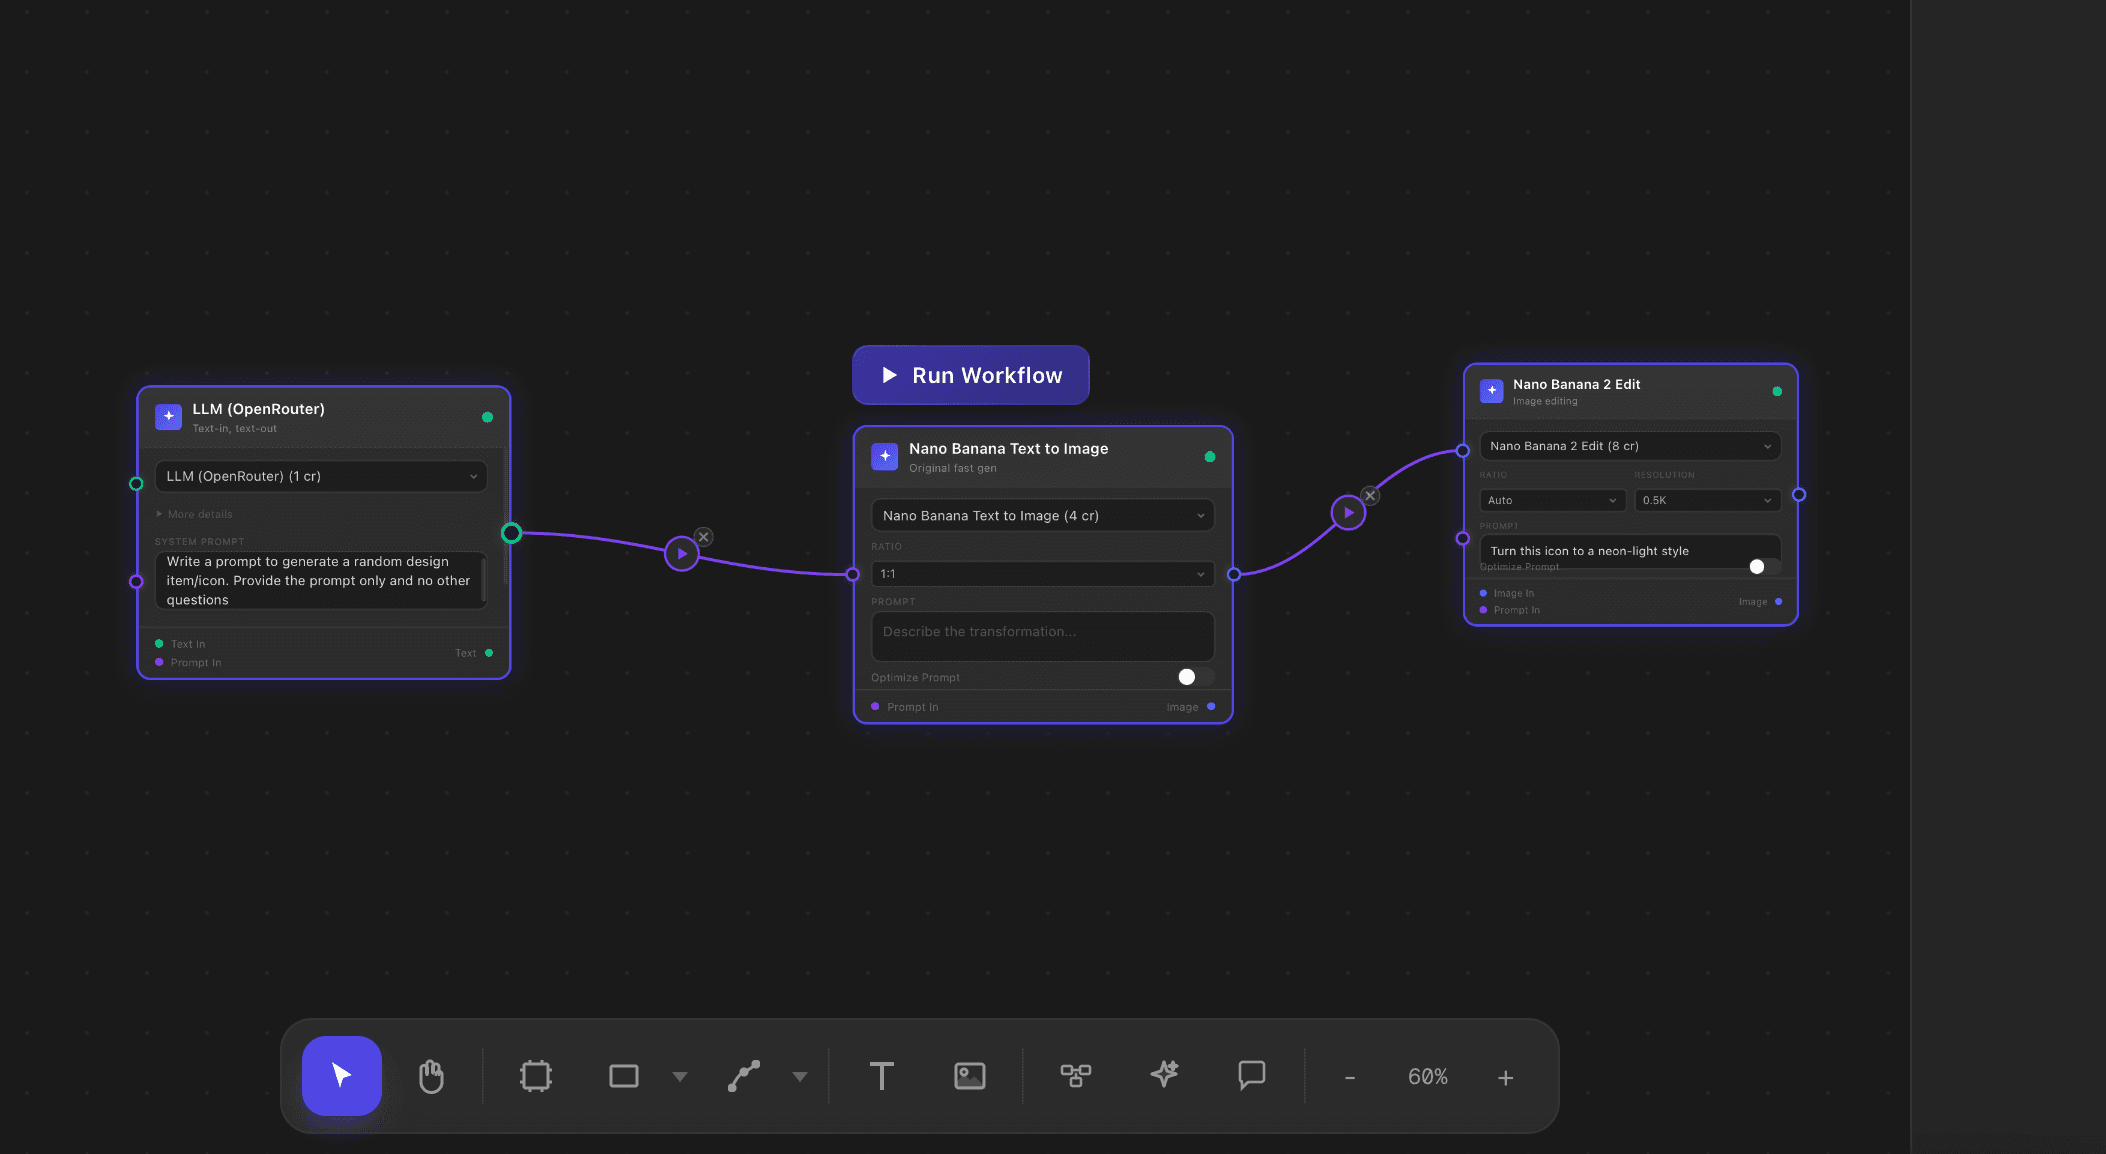Image resolution: width=2106 pixels, height=1154 pixels.
Task: Enable Optimize Prompt on Nano Banana Text to Image
Action: point(1187,677)
